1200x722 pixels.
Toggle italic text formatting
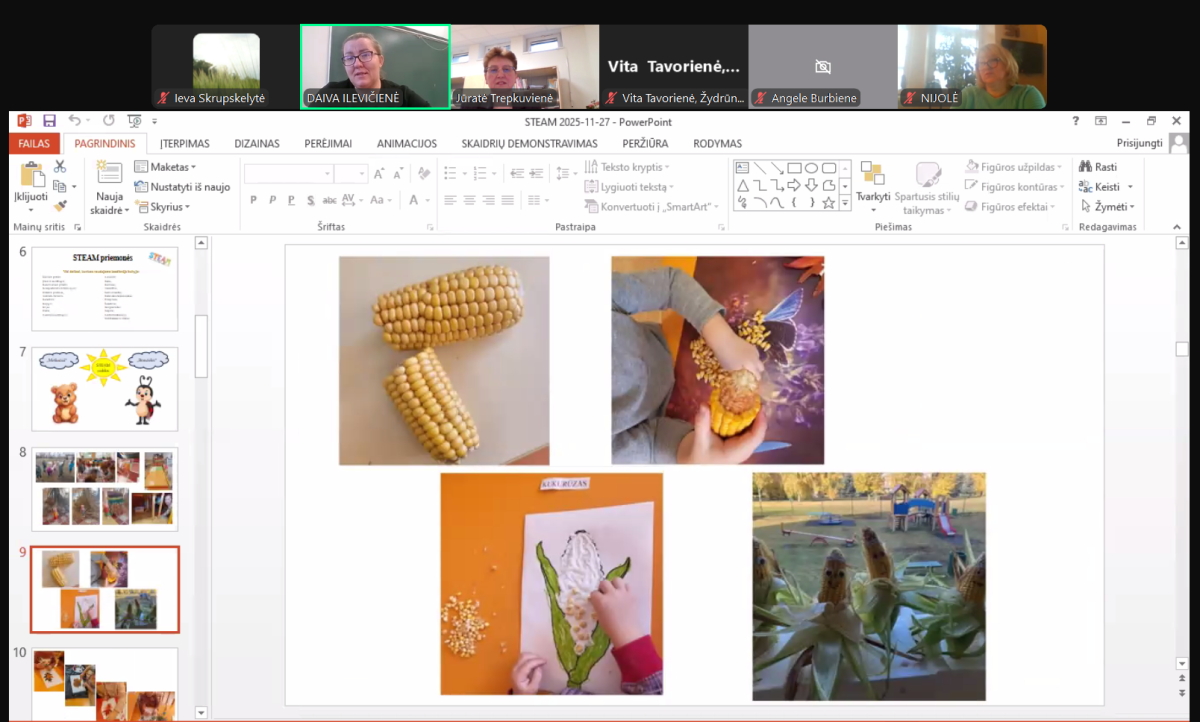pos(272,200)
